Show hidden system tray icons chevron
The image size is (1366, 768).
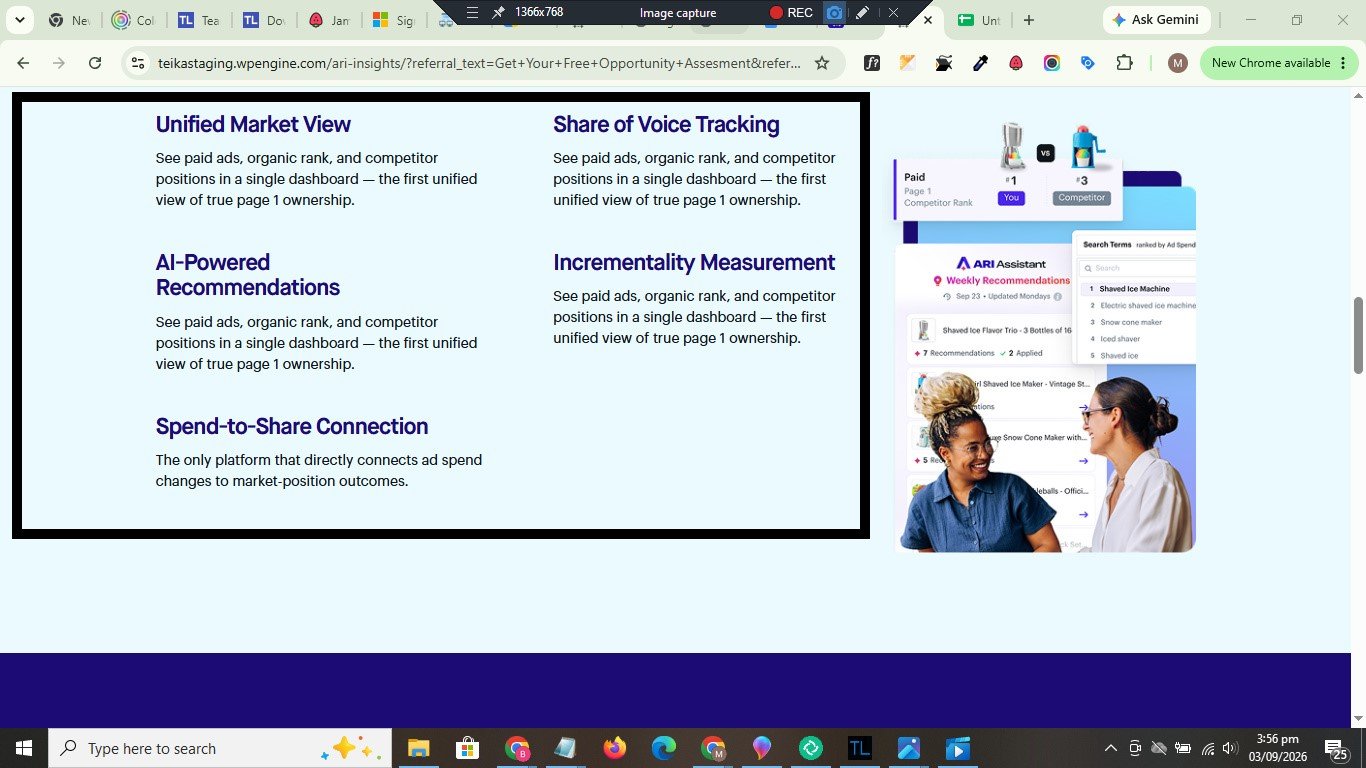point(1110,748)
